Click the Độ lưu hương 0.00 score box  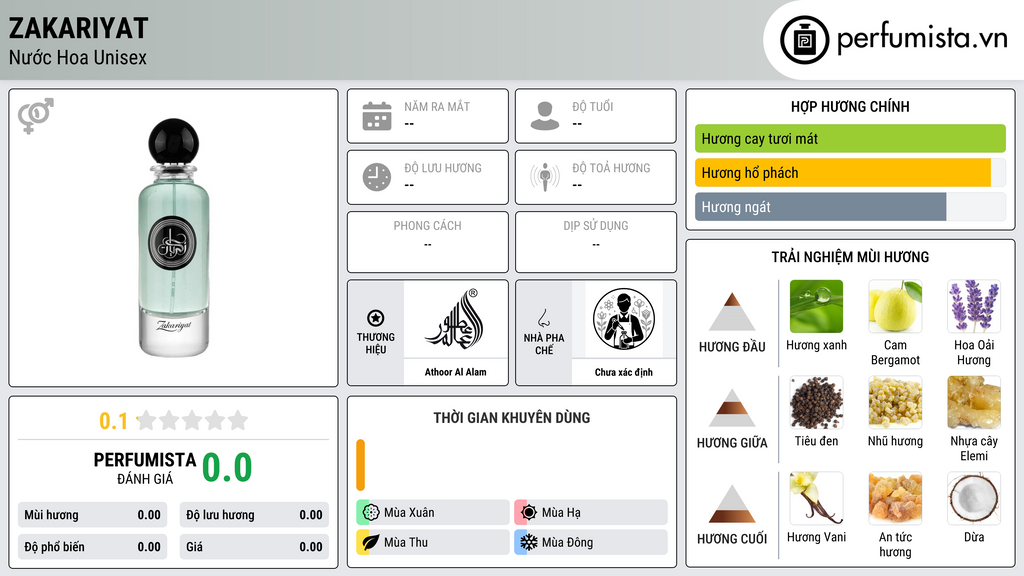click(254, 515)
